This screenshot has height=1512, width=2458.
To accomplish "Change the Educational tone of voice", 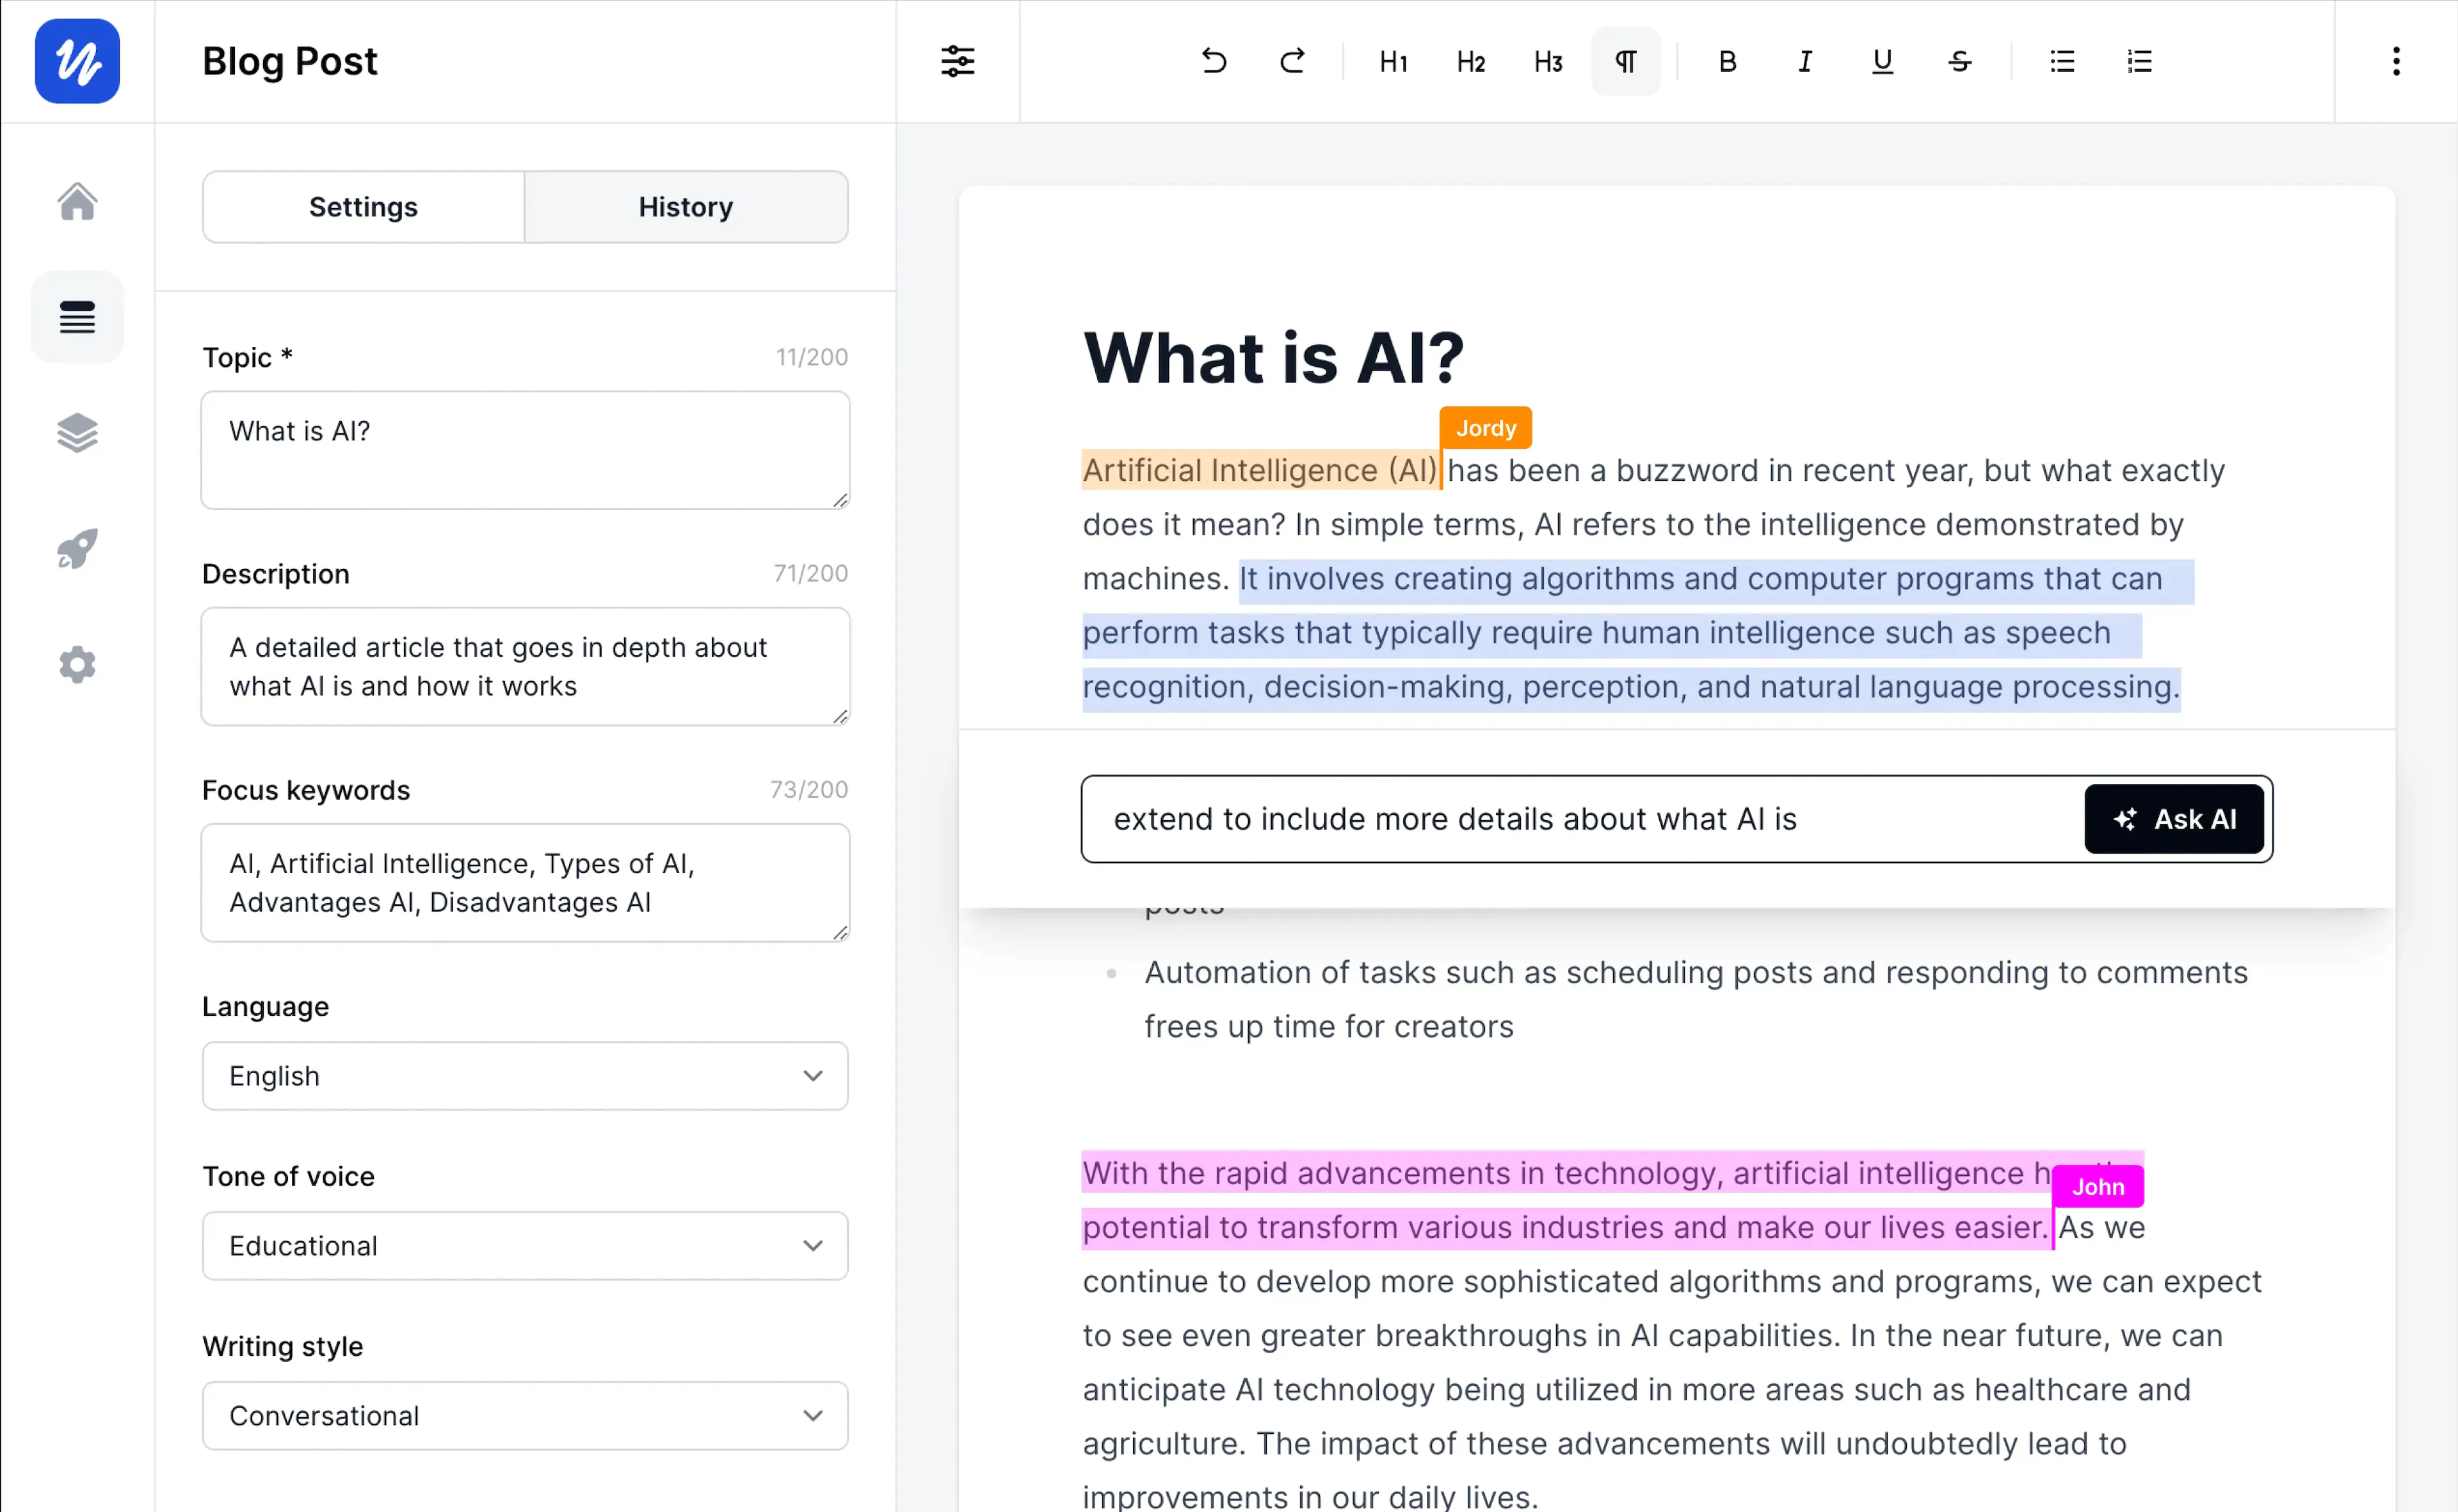I will coord(524,1245).
